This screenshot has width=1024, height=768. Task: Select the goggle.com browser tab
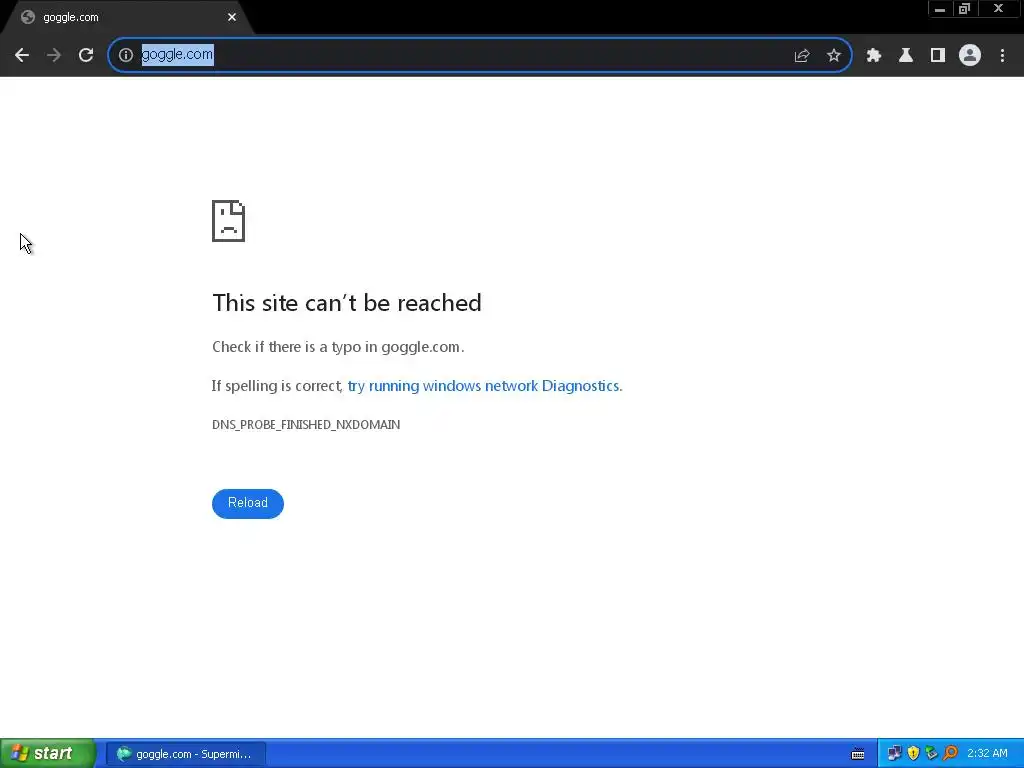(127, 18)
